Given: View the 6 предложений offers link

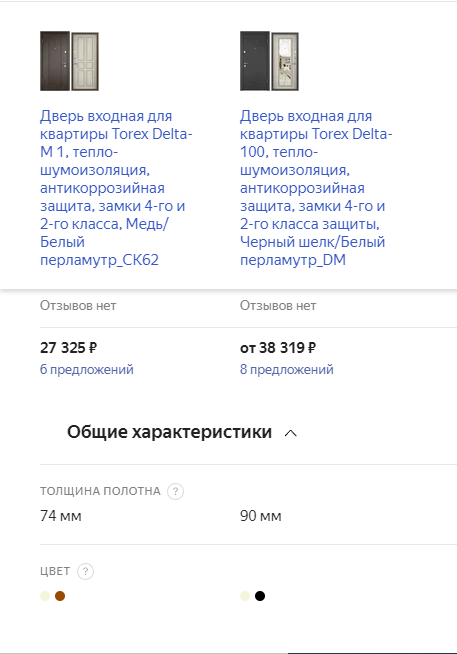Looking at the screenshot, I should (87, 370).
